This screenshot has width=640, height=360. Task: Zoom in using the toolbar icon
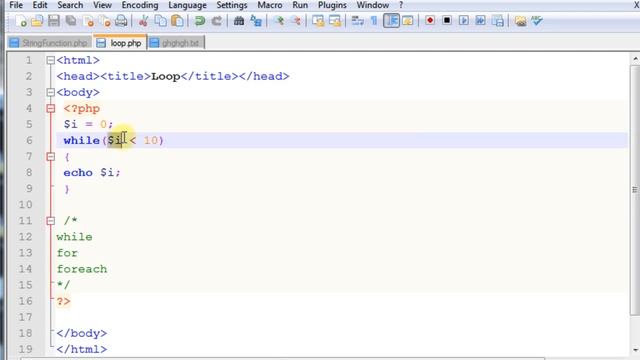pyautogui.click(x=279, y=21)
